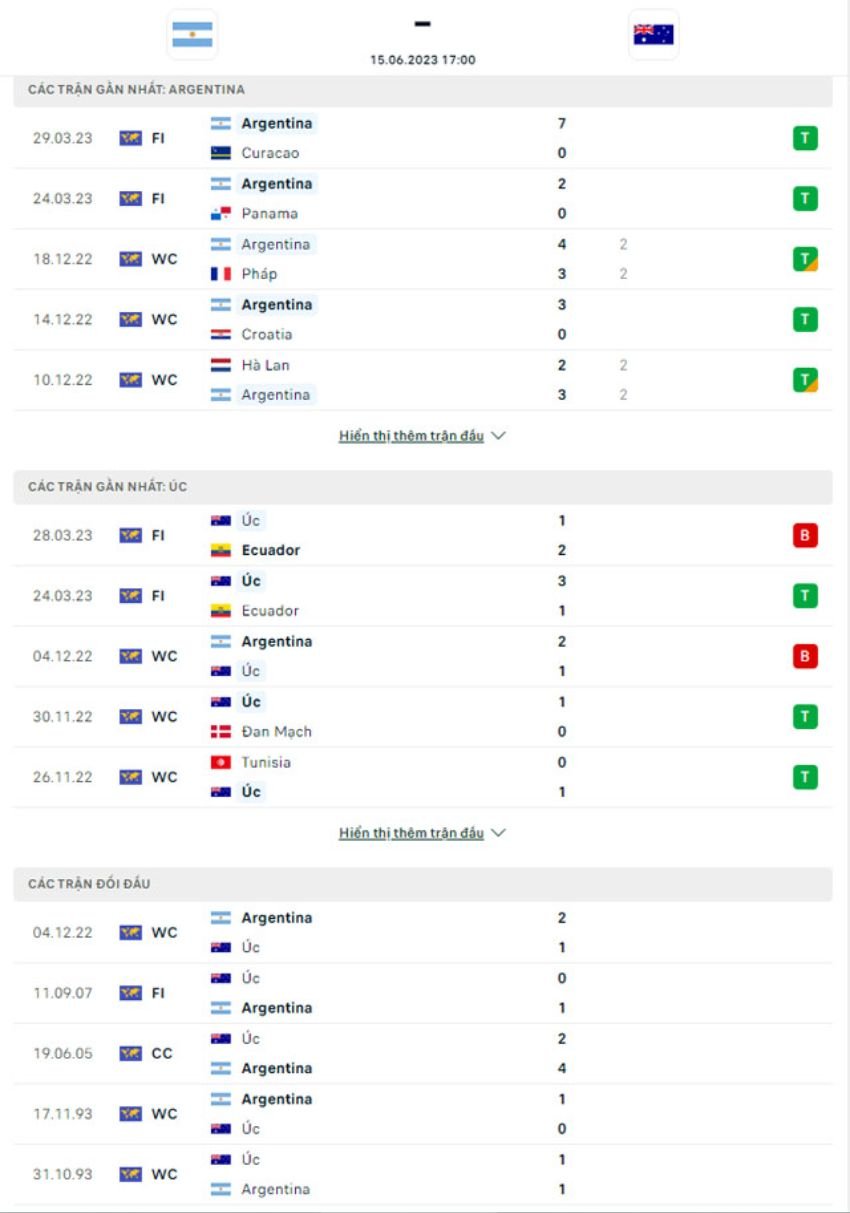Click the Croatia flag in the 14.12.22 row
Image resolution: width=850 pixels, height=1213 pixels.
click(x=221, y=334)
